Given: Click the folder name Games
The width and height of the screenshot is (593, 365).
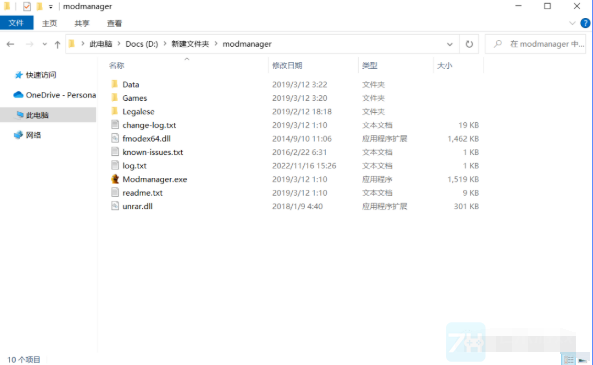Looking at the screenshot, I should [135, 98].
